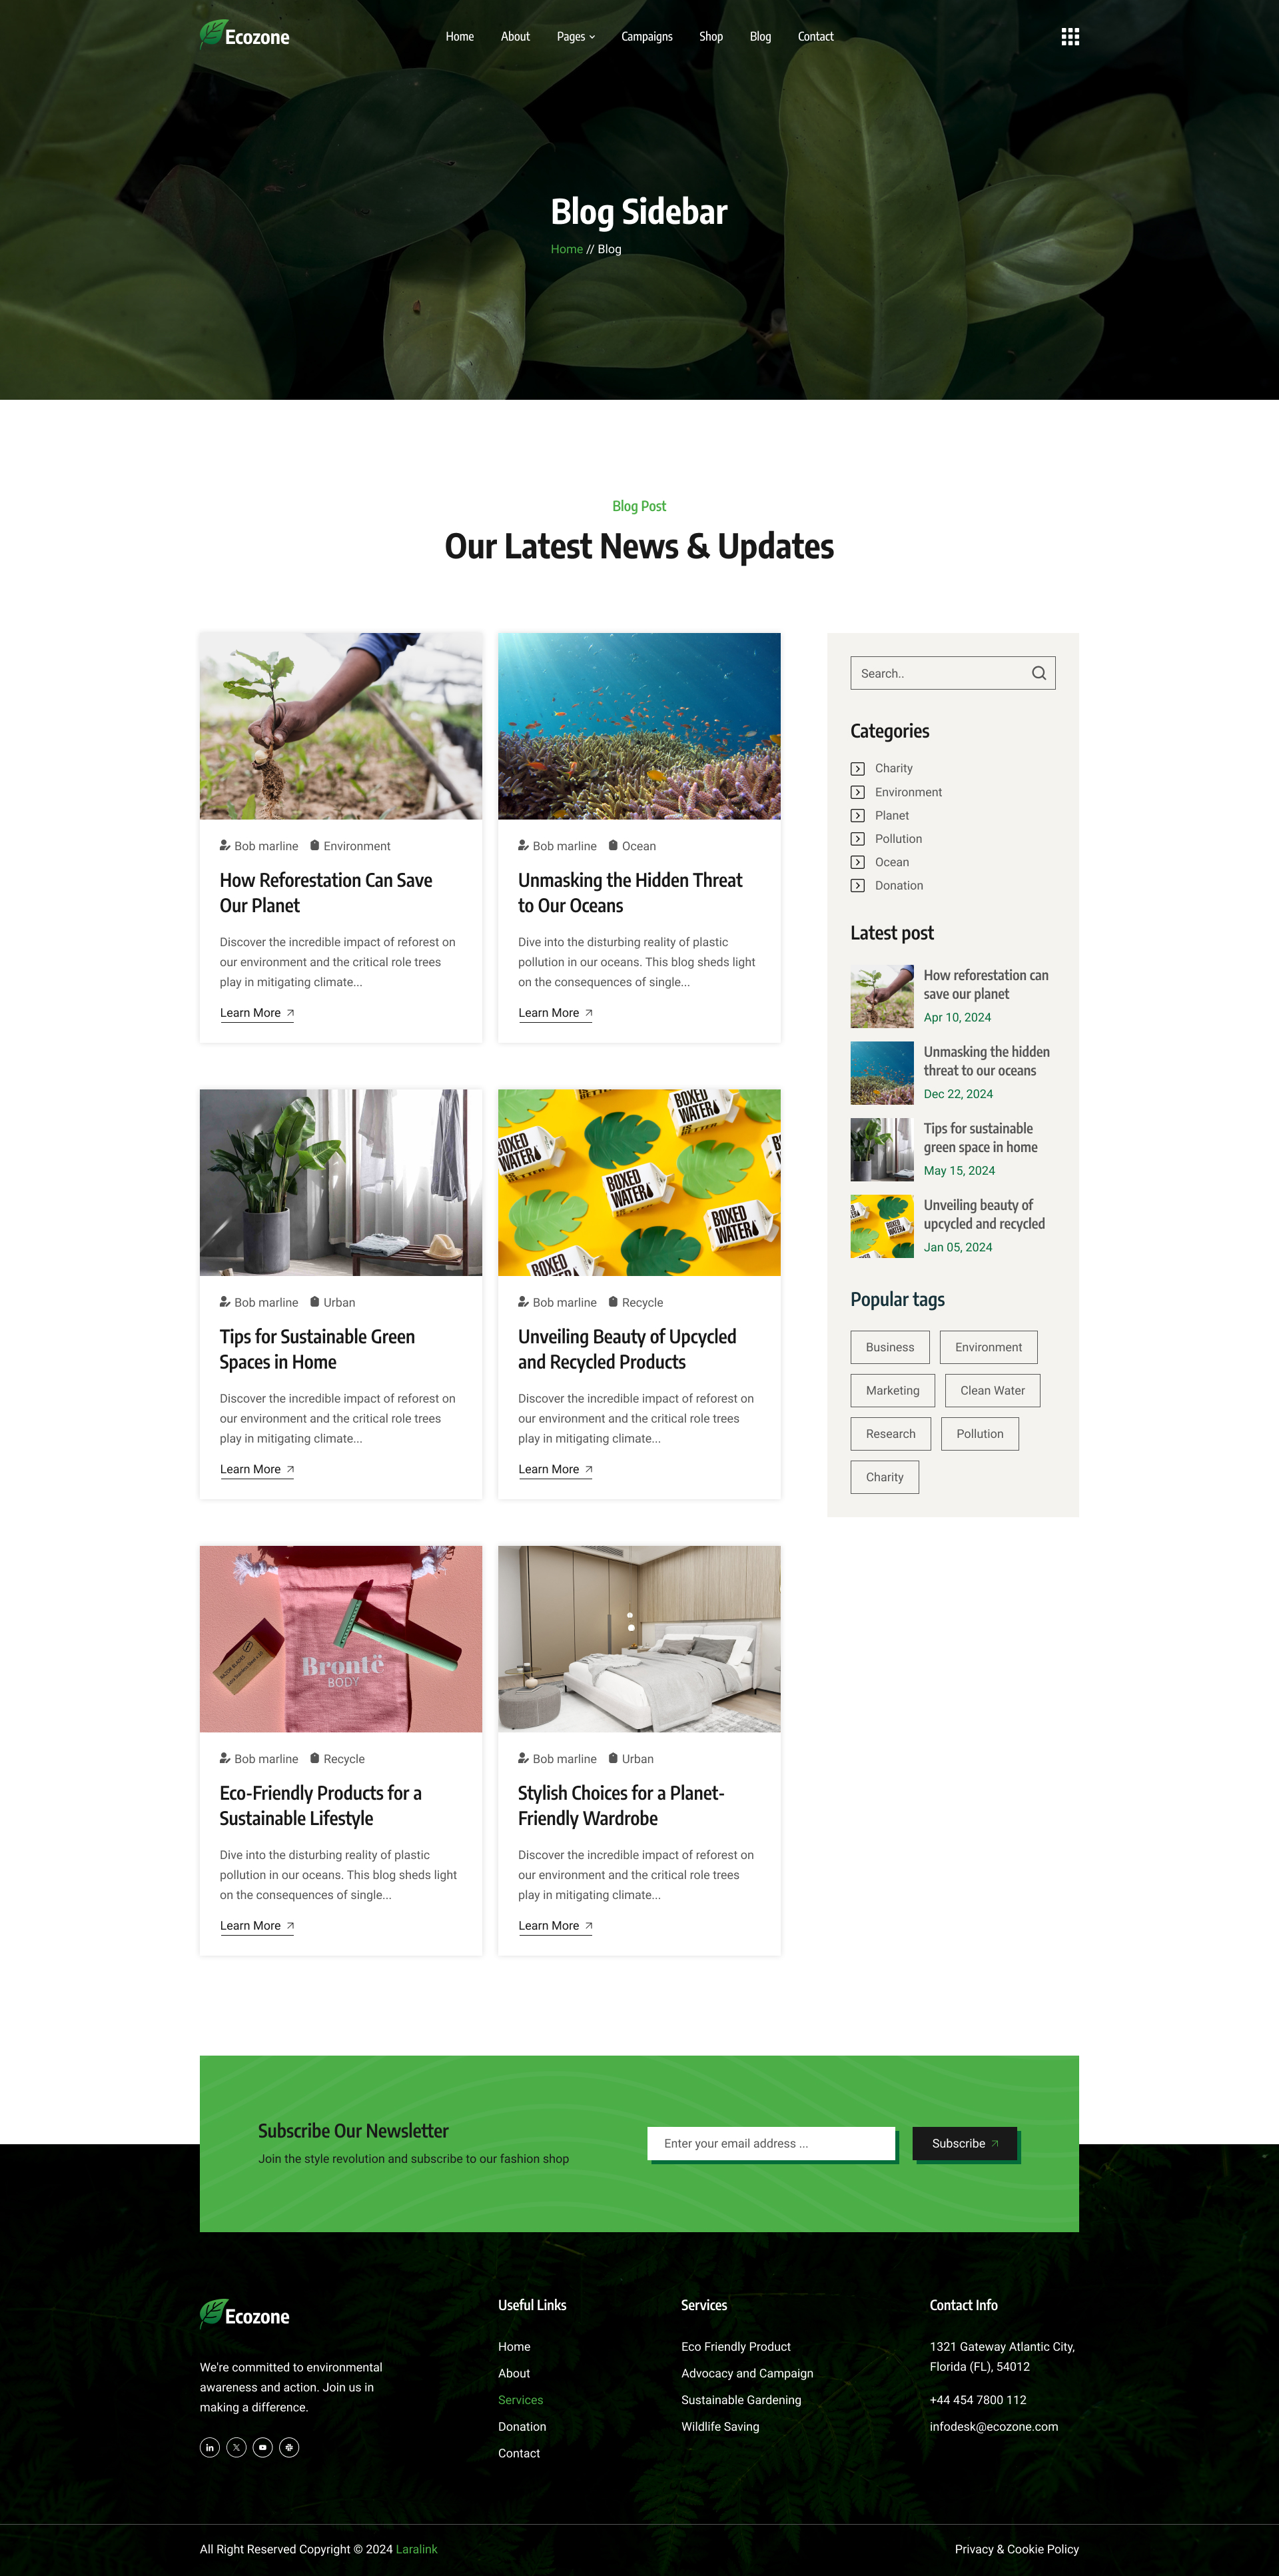
Task: Go to the Shop menu item
Action: point(711,37)
